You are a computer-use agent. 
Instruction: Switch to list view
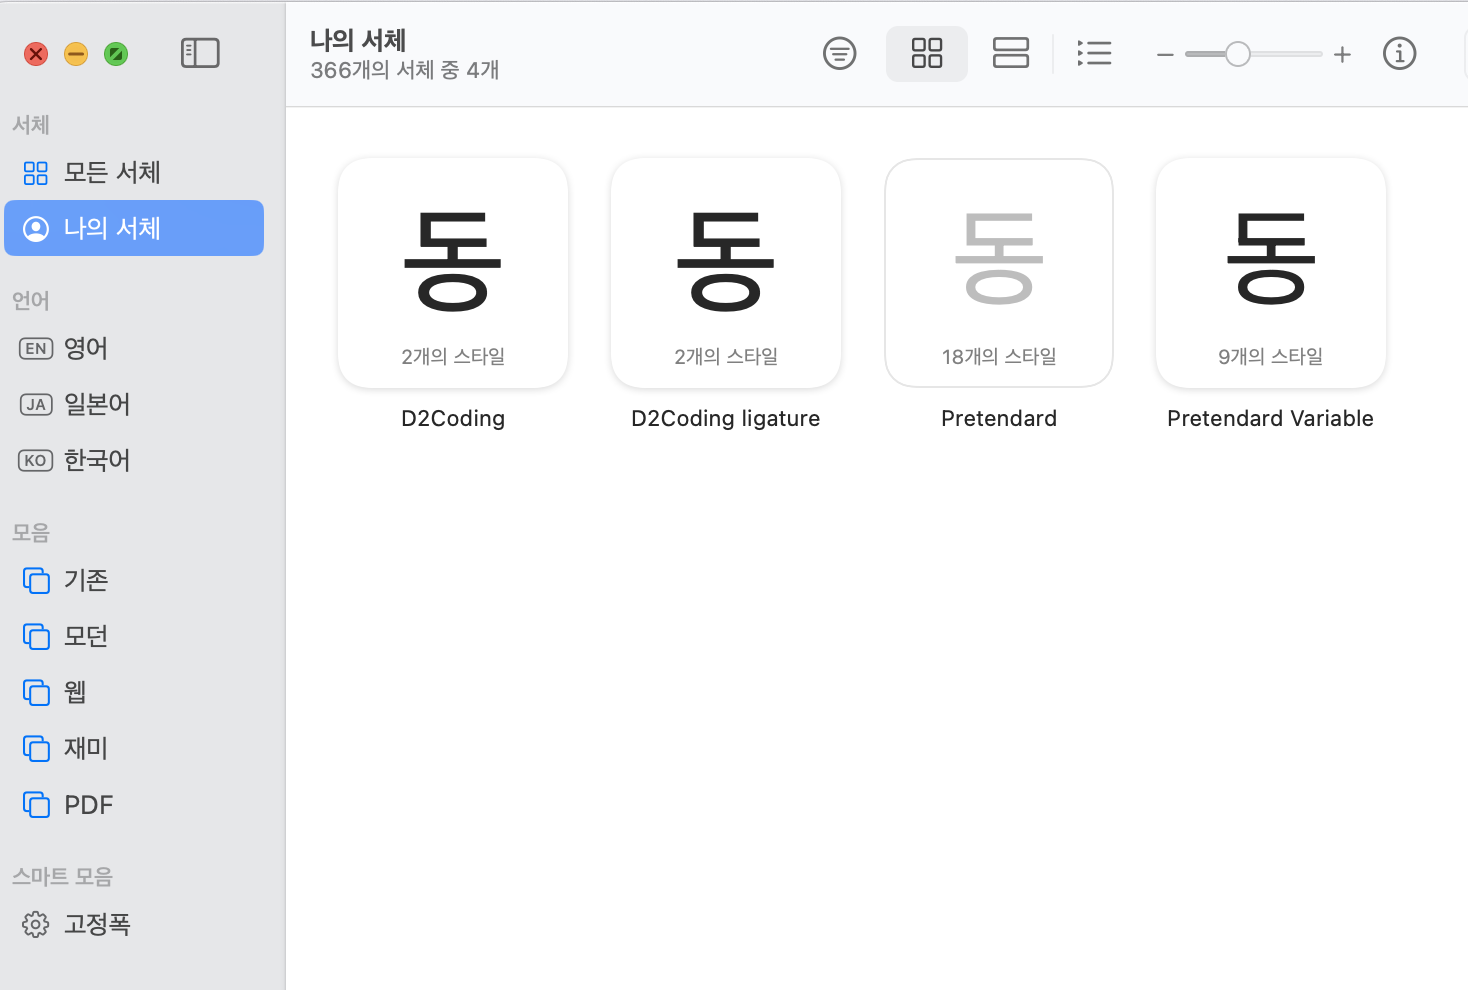(x=1095, y=53)
